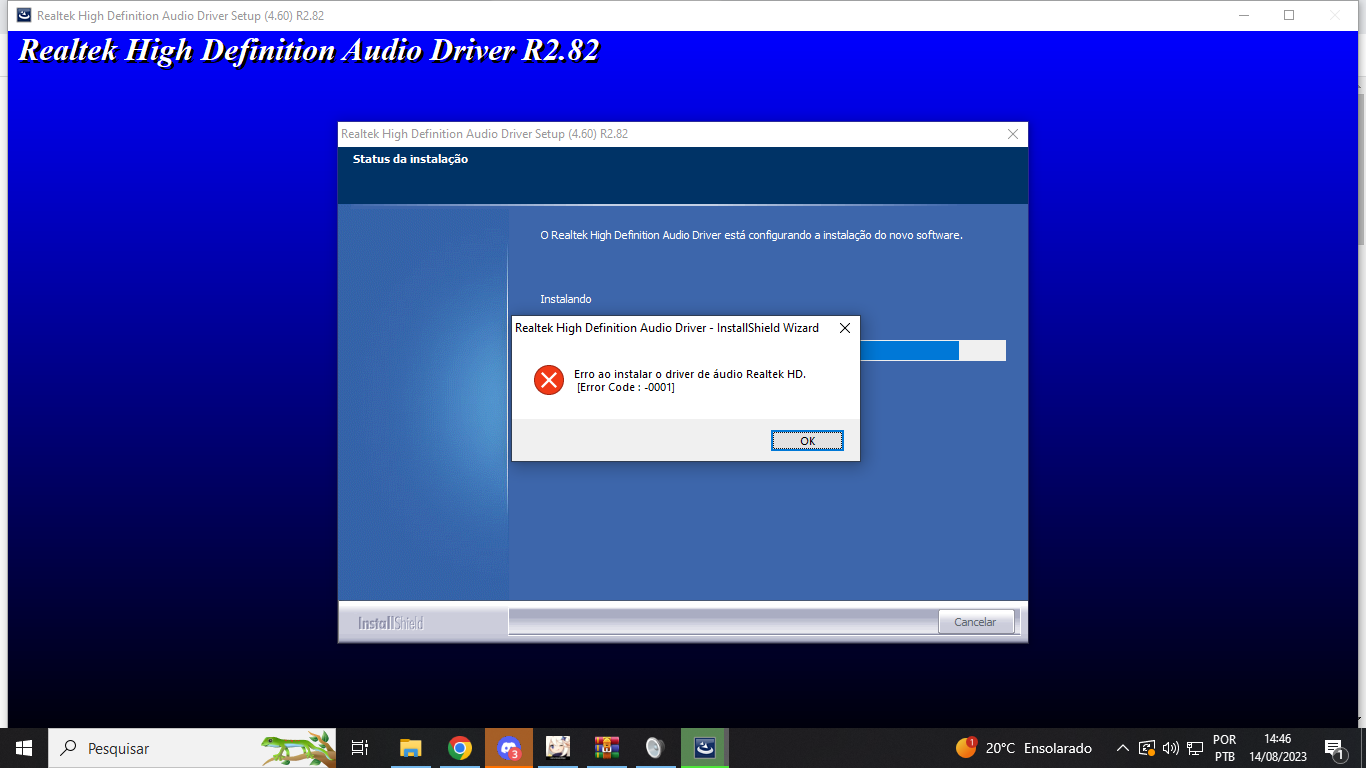Close the InstallShield Wizard error dialog

(x=844, y=328)
